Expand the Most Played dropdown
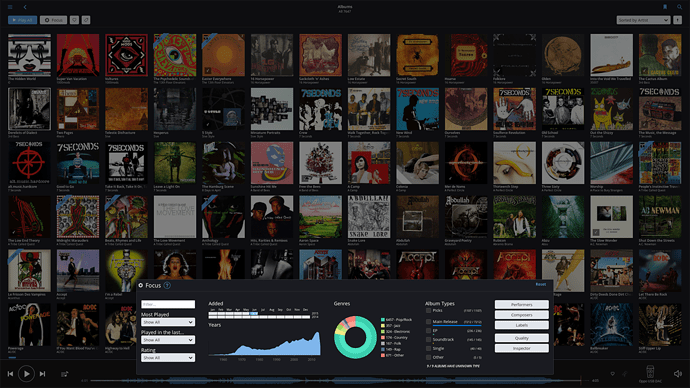The width and height of the screenshot is (690, 388). pyautogui.click(x=168, y=322)
